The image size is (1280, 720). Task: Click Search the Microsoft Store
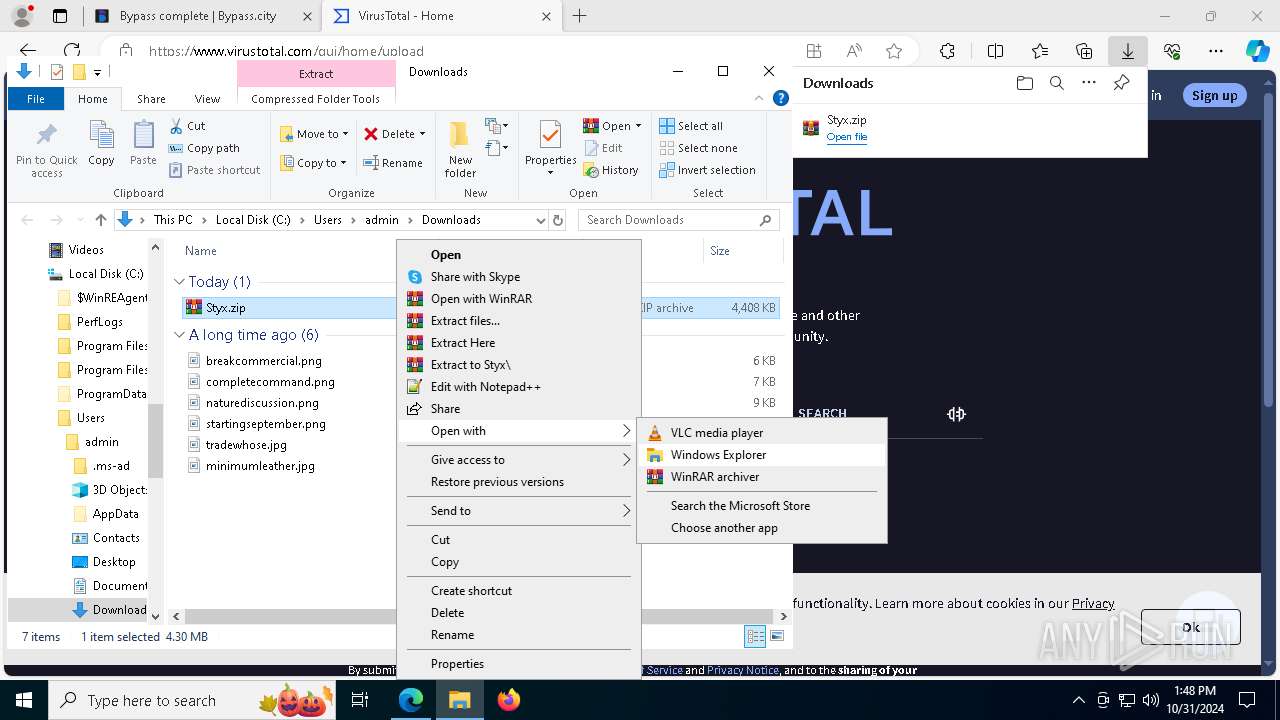pos(762,506)
